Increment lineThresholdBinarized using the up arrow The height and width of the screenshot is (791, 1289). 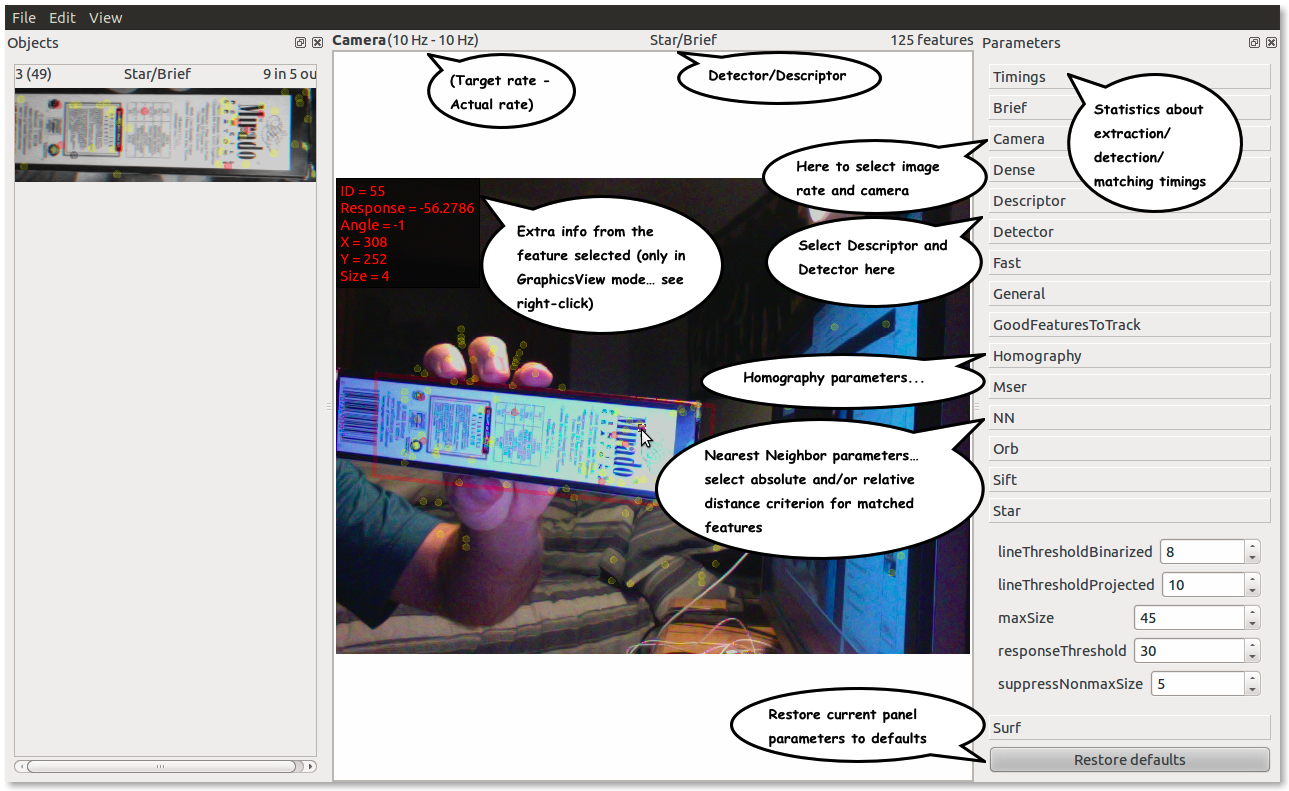pyautogui.click(x=1253, y=546)
